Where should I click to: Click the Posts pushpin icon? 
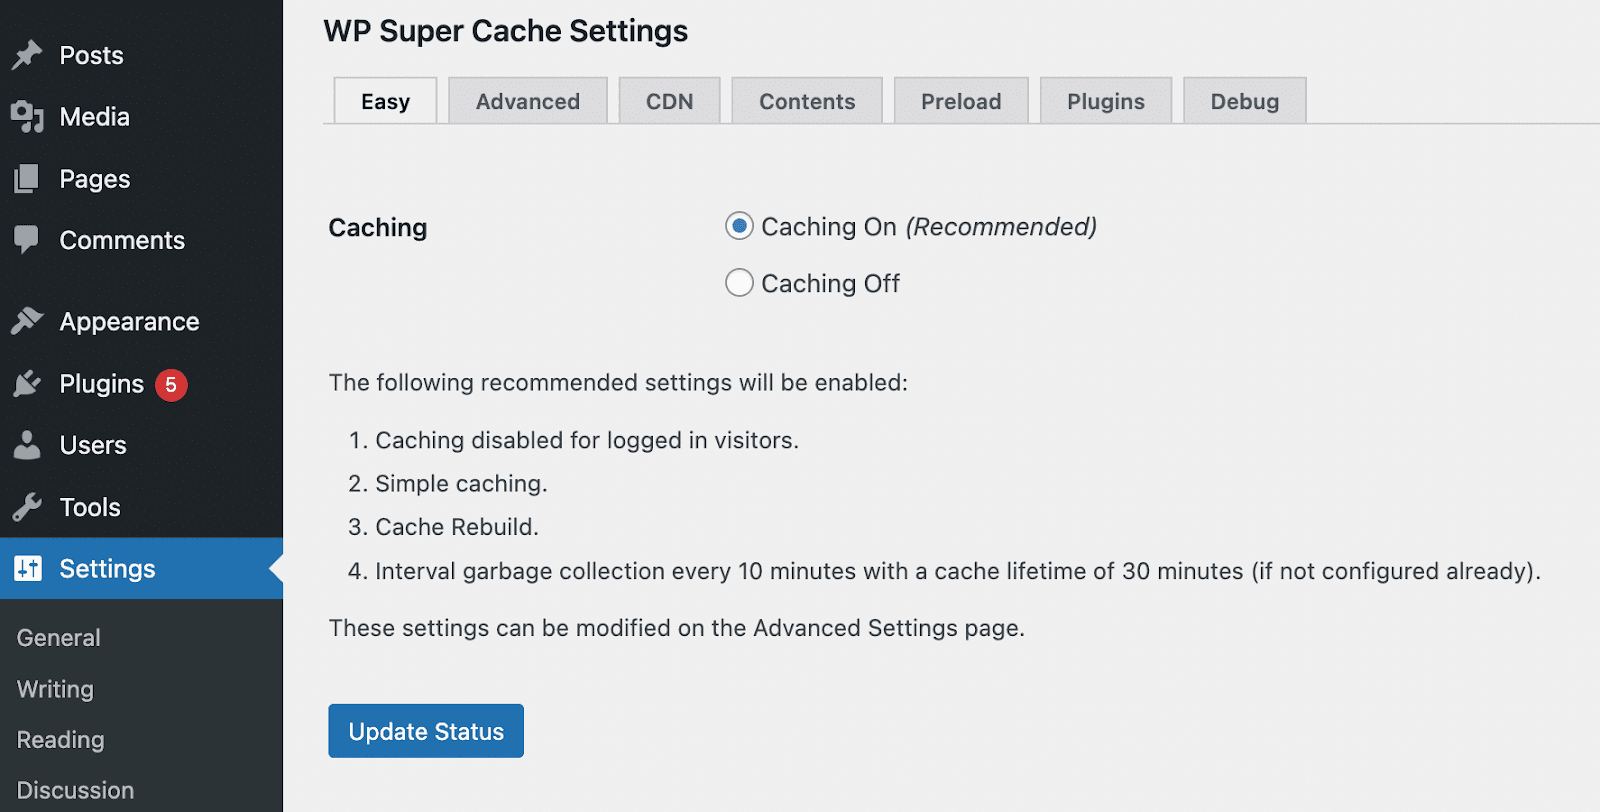[x=28, y=55]
